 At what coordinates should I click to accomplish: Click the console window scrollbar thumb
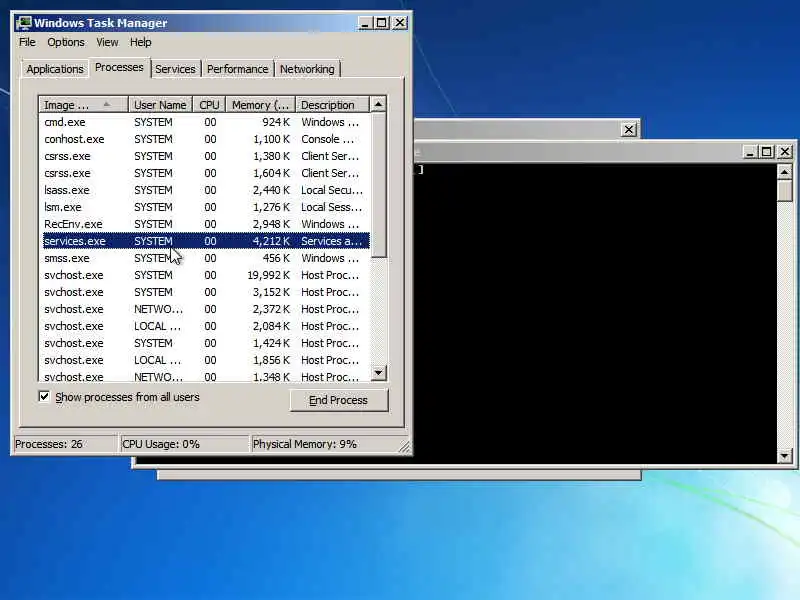point(784,191)
